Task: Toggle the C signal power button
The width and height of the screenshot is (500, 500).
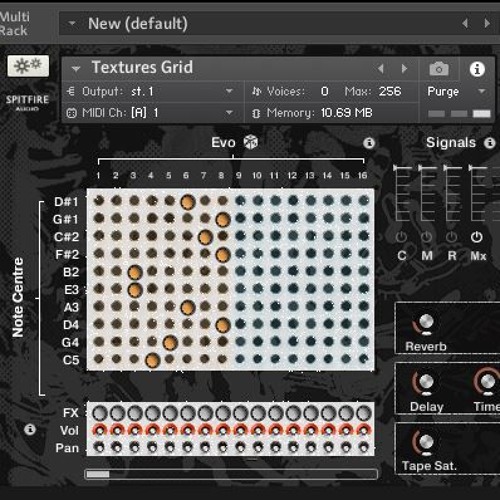Action: coord(401,237)
